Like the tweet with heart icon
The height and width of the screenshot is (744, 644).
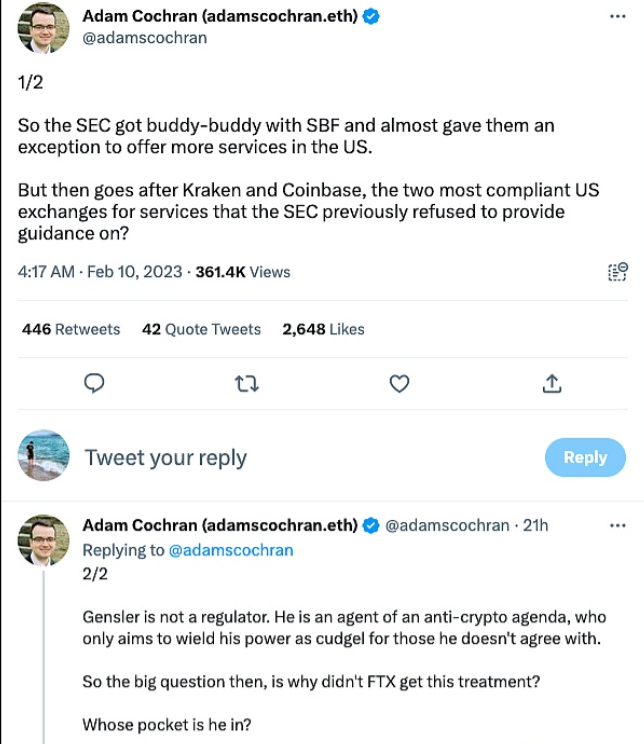[399, 383]
